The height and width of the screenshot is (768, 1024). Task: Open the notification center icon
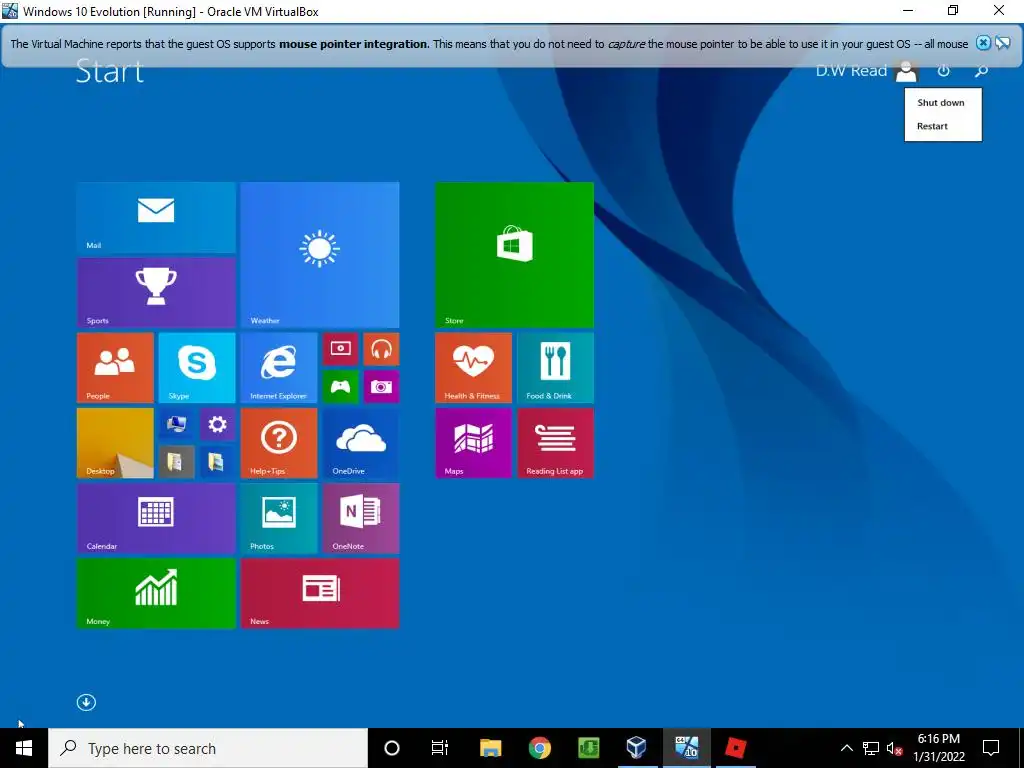[991, 748]
